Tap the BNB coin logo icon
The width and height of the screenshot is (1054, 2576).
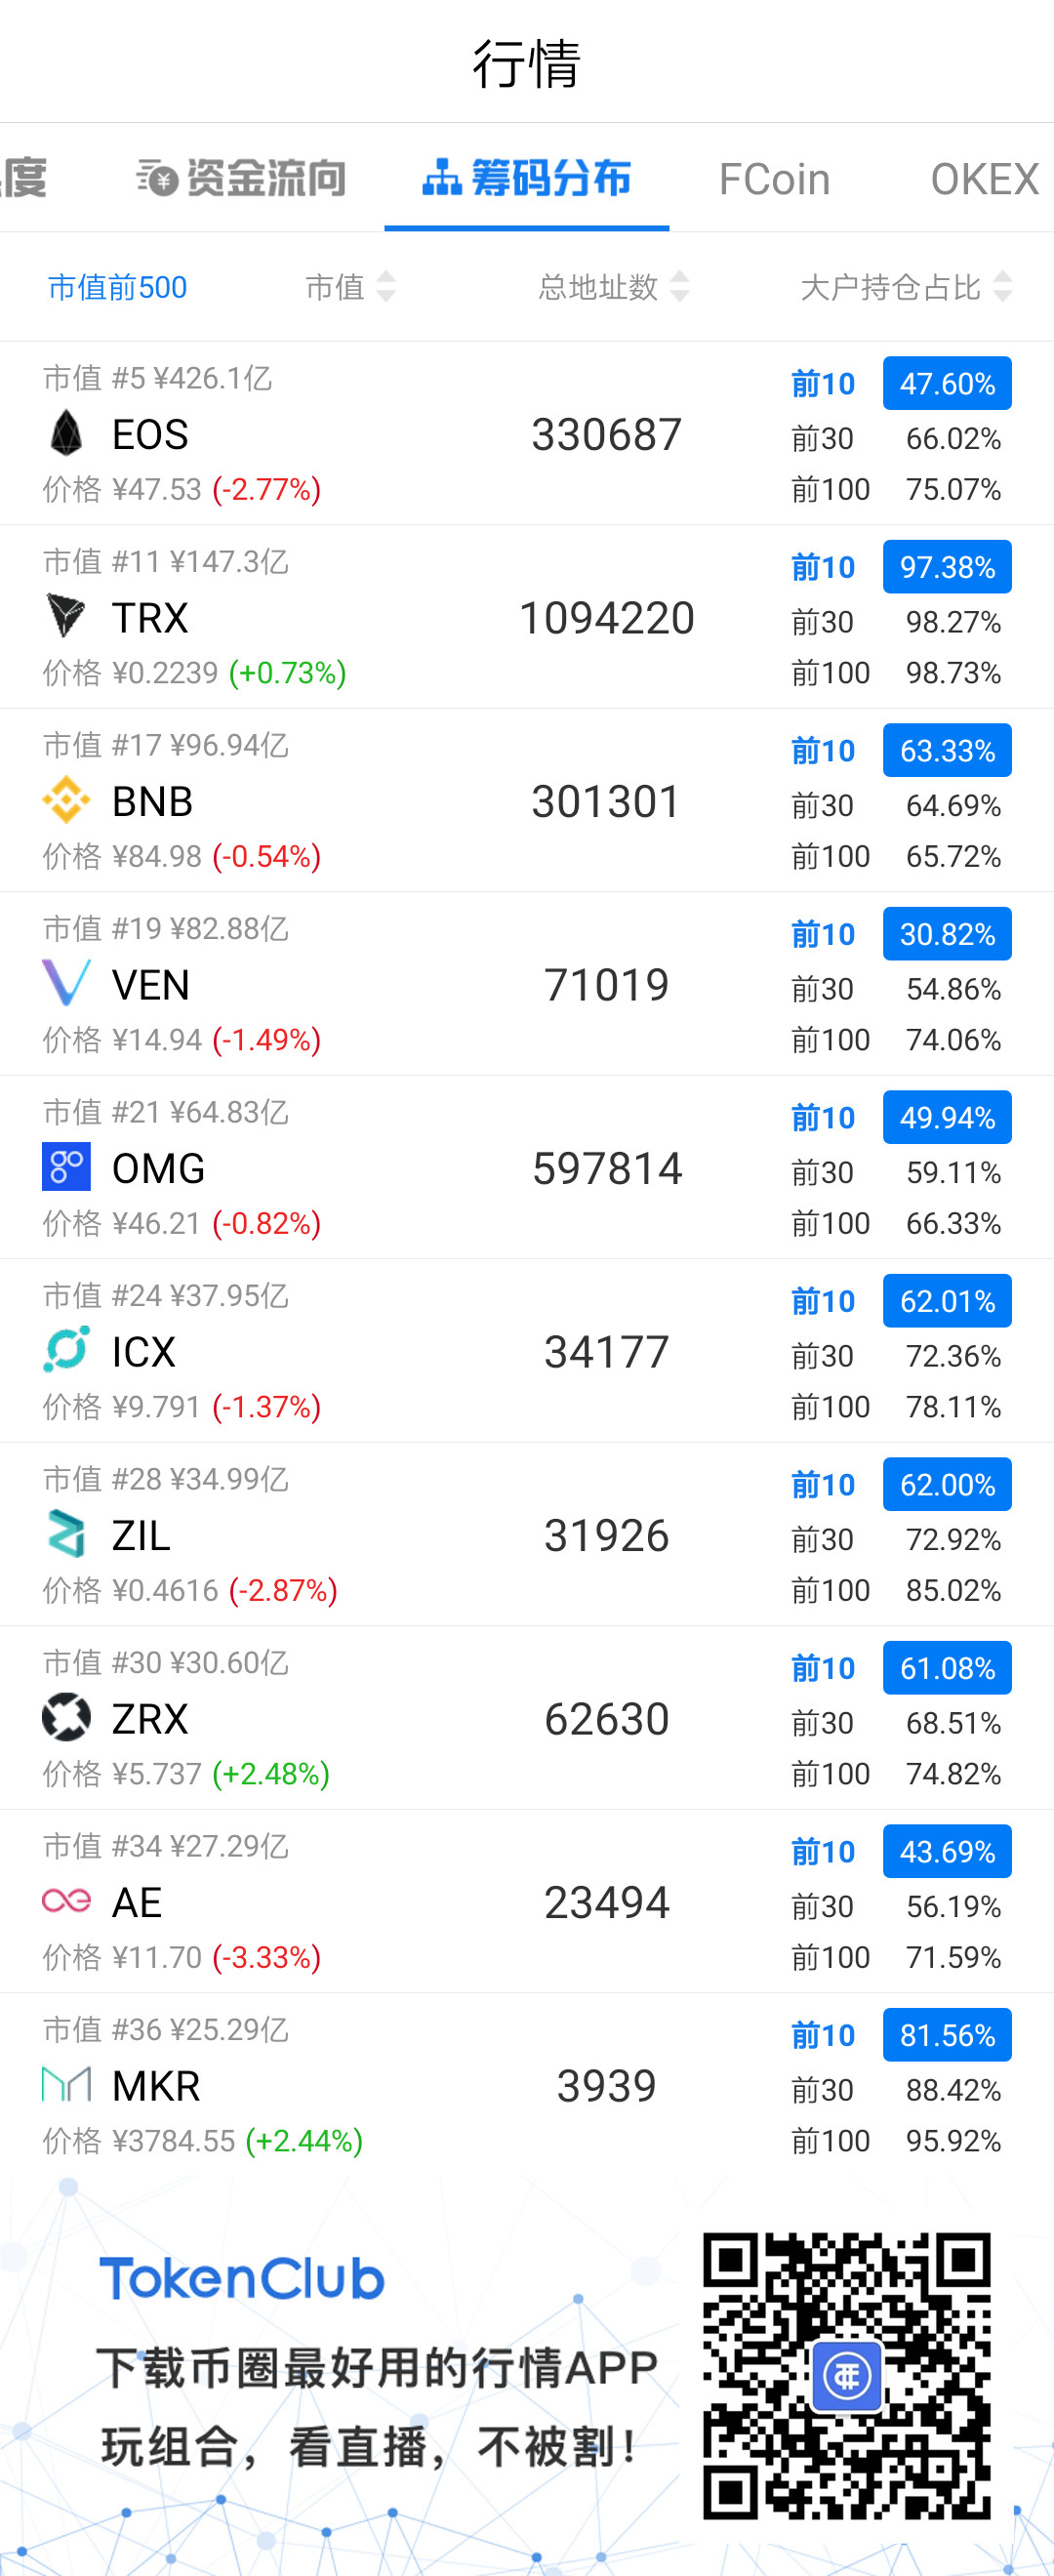coord(66,800)
